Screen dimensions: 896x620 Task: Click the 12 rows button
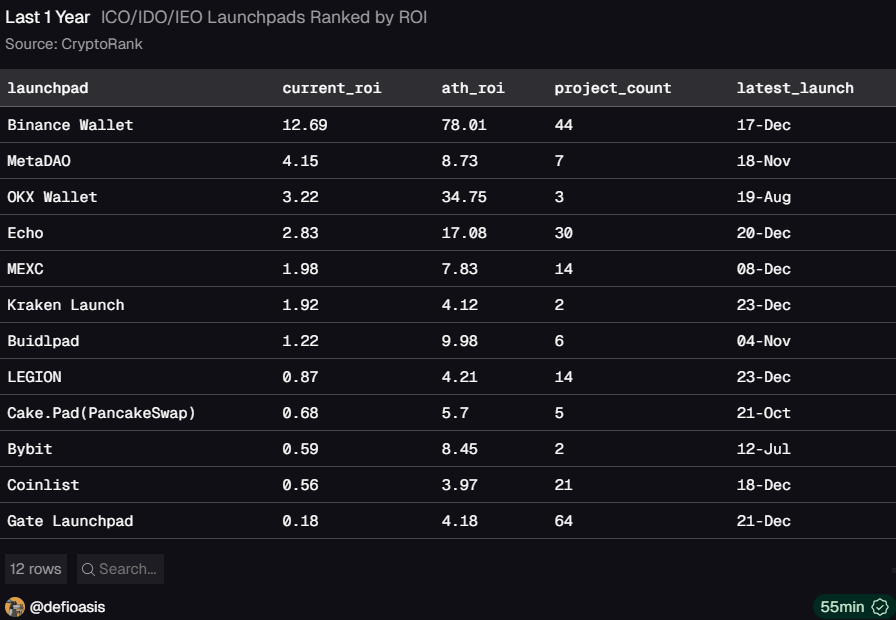click(35, 569)
